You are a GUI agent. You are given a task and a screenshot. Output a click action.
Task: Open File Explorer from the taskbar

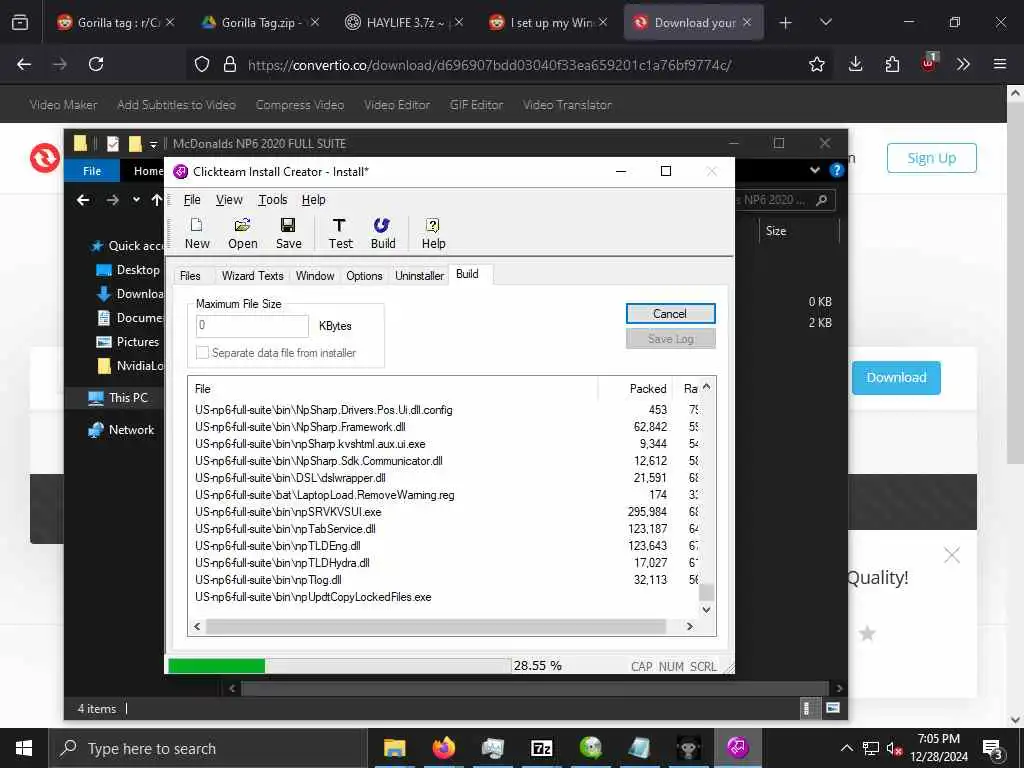point(394,748)
